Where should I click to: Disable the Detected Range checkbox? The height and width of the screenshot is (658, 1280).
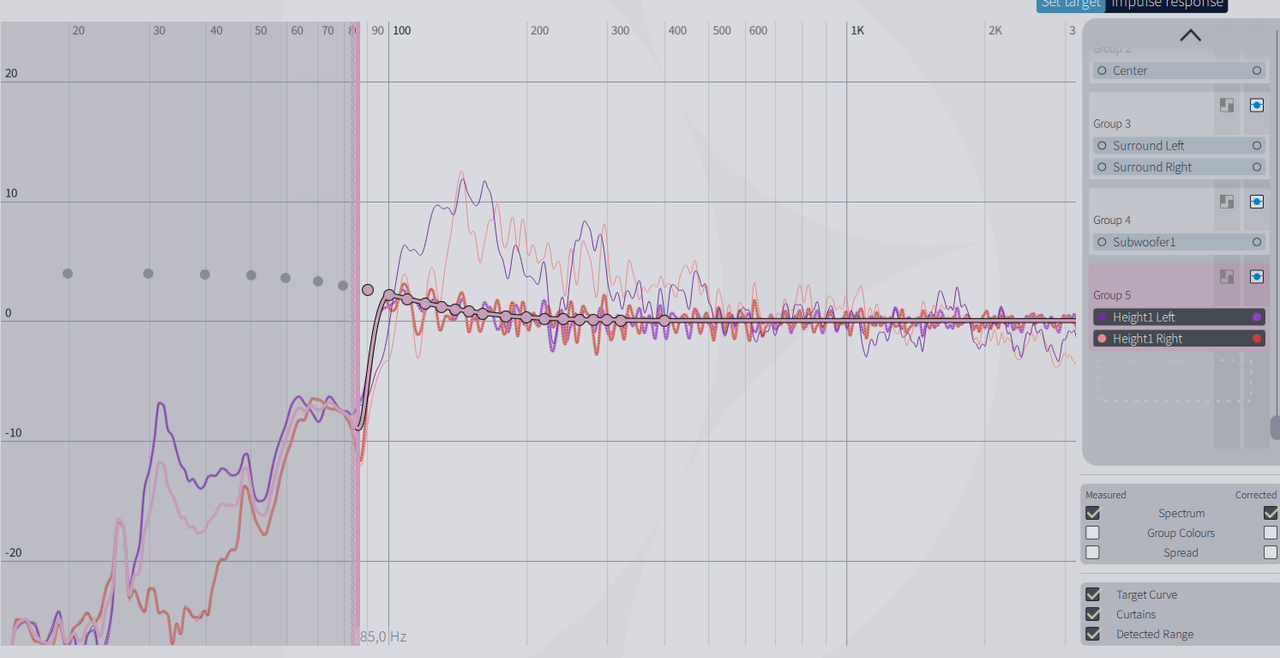[1093, 634]
